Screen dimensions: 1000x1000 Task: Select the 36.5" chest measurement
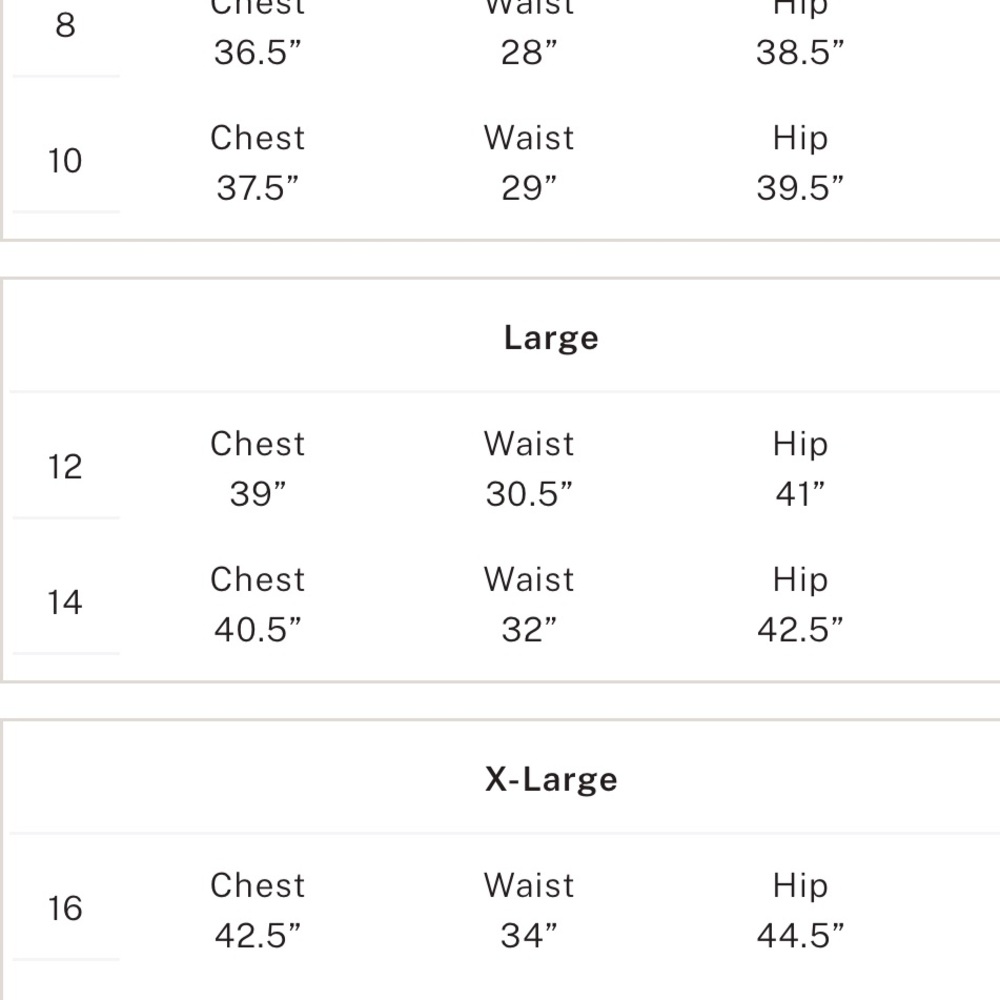pos(258,53)
